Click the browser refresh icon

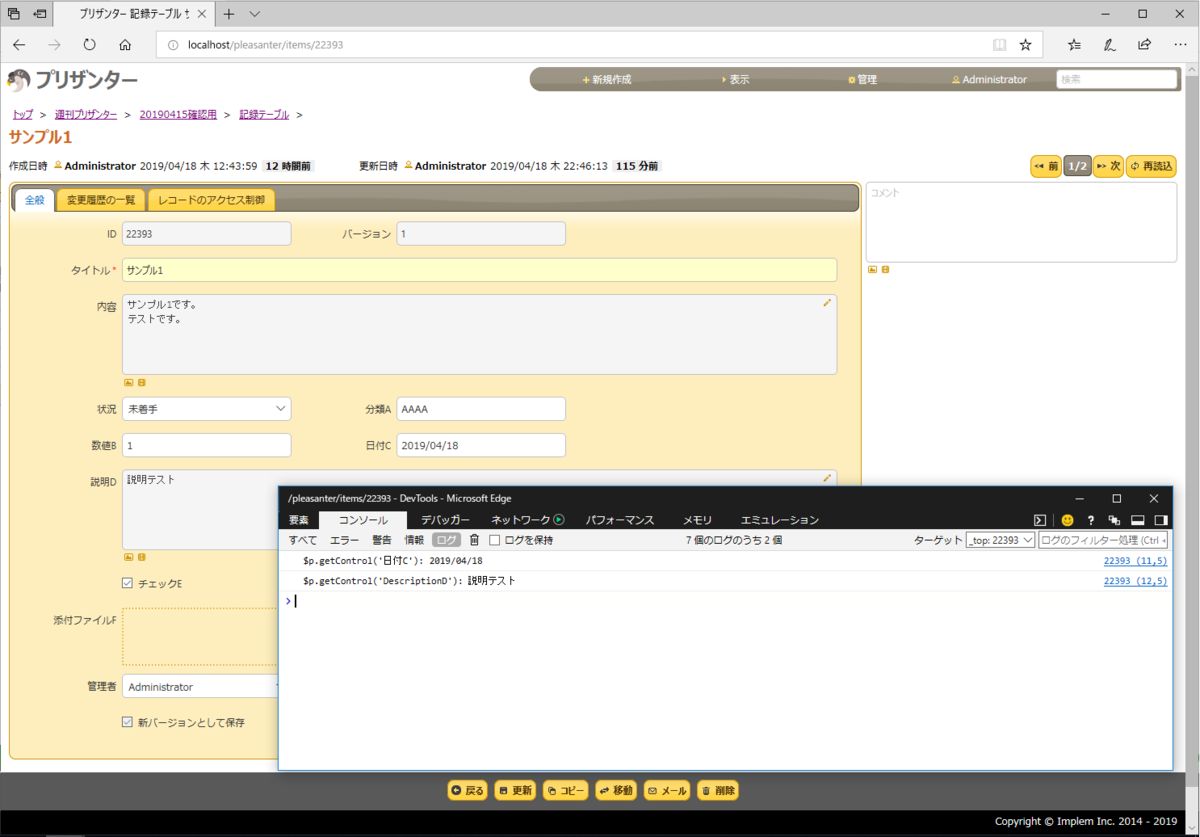pos(89,45)
